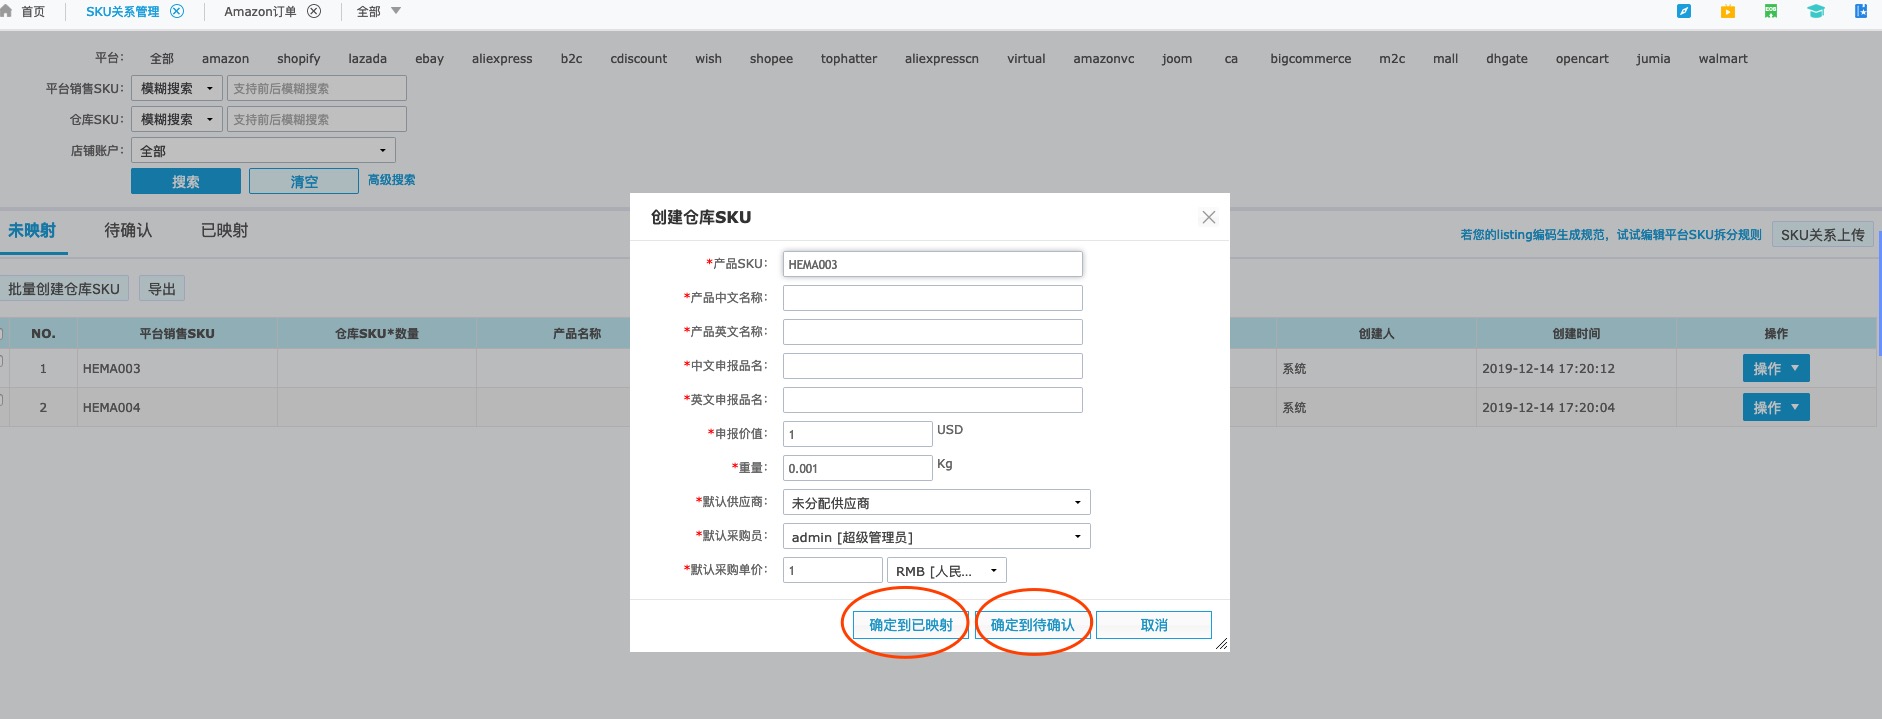
Task: Open the orange video tutorial icon
Action: tap(1728, 11)
